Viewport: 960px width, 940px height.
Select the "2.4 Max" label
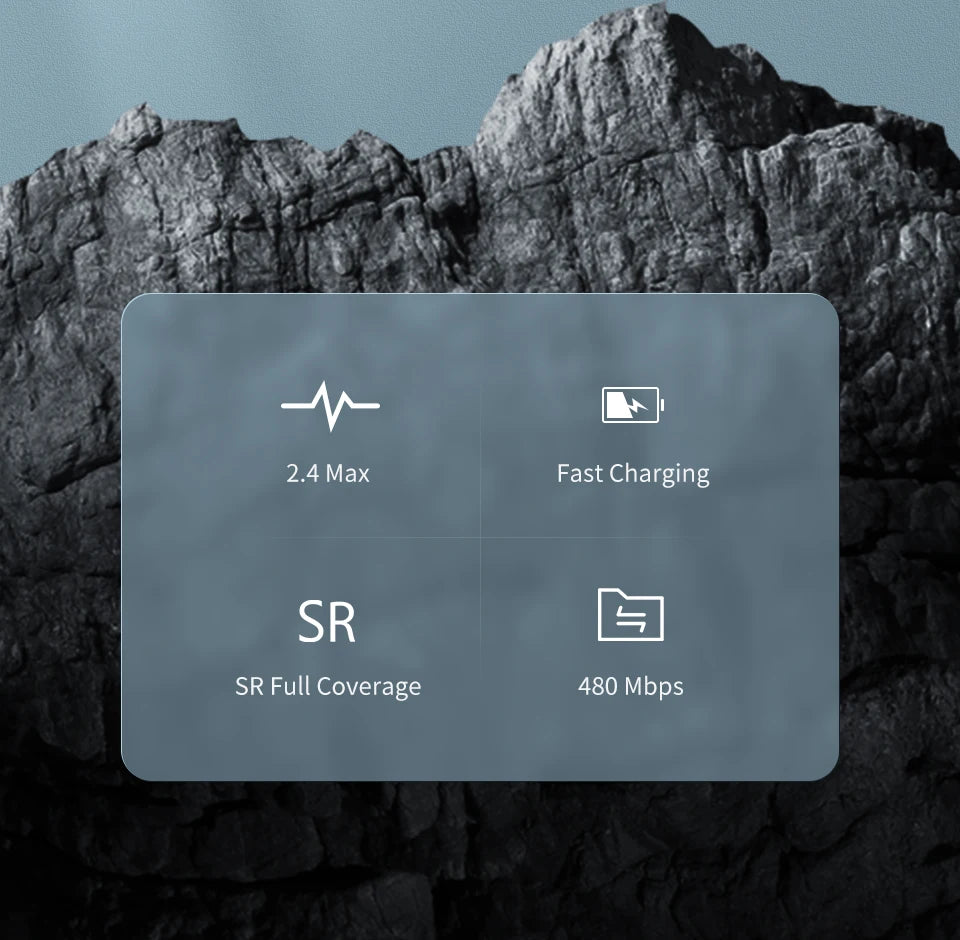pos(328,473)
